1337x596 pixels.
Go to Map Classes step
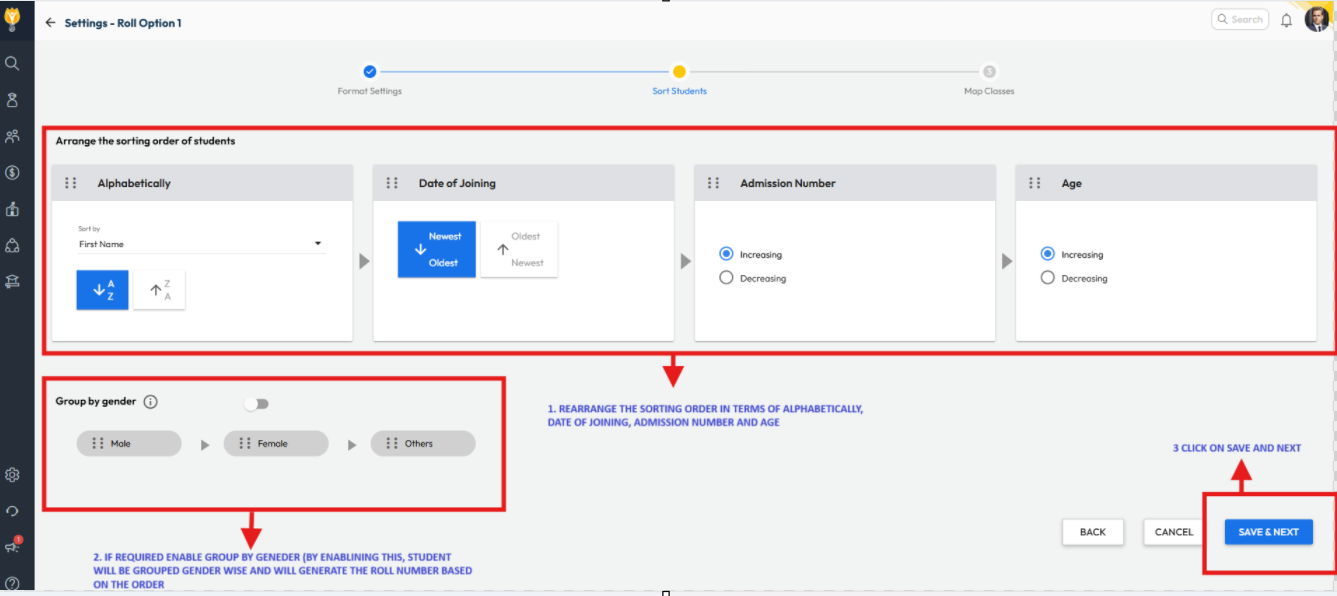click(988, 72)
